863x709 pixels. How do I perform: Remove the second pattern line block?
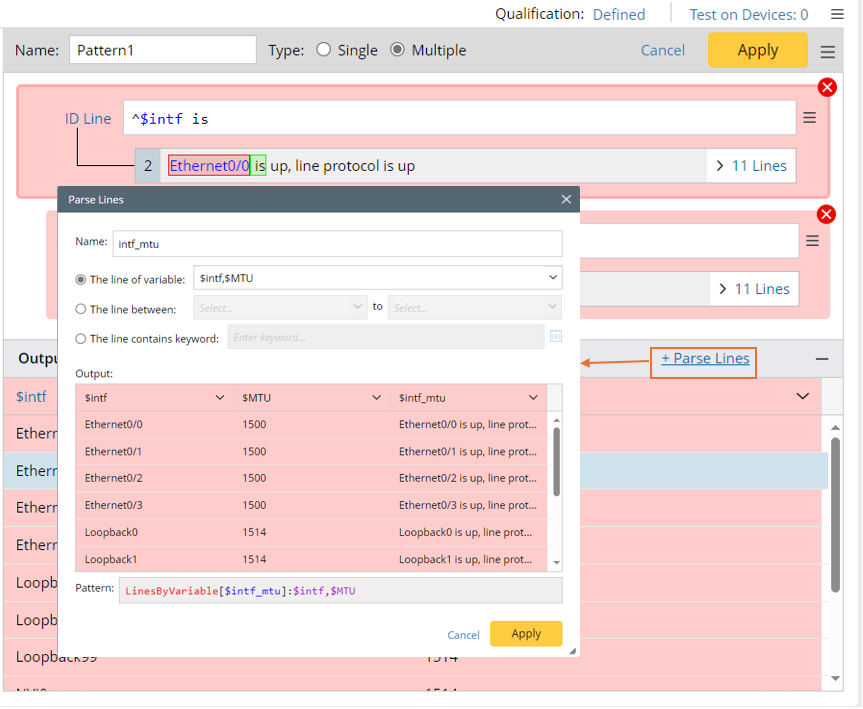tap(826, 214)
